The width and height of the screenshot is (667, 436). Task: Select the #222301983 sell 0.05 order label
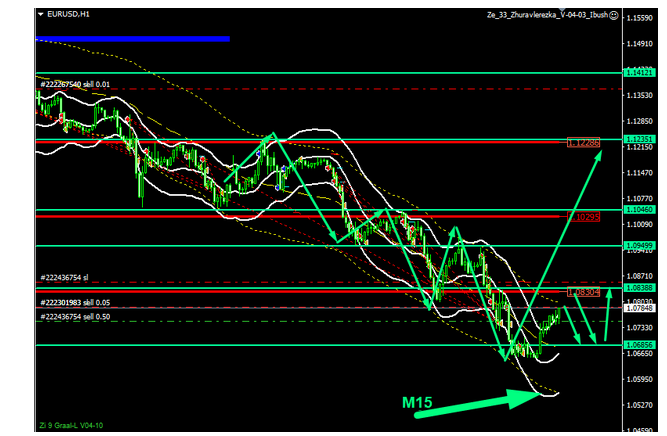[75, 301]
